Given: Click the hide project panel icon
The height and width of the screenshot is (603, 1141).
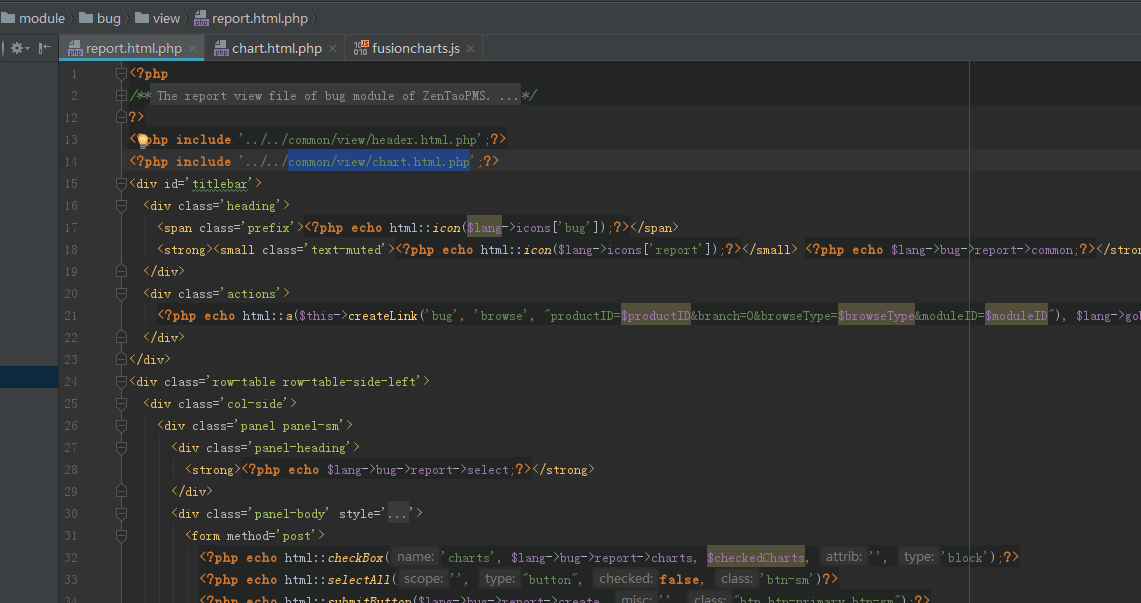Looking at the screenshot, I should (x=45, y=48).
